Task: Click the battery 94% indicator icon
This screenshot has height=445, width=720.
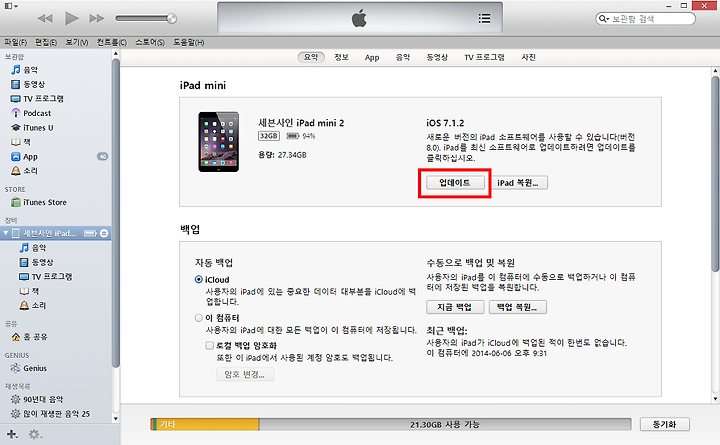Action: pyautogui.click(x=292, y=136)
